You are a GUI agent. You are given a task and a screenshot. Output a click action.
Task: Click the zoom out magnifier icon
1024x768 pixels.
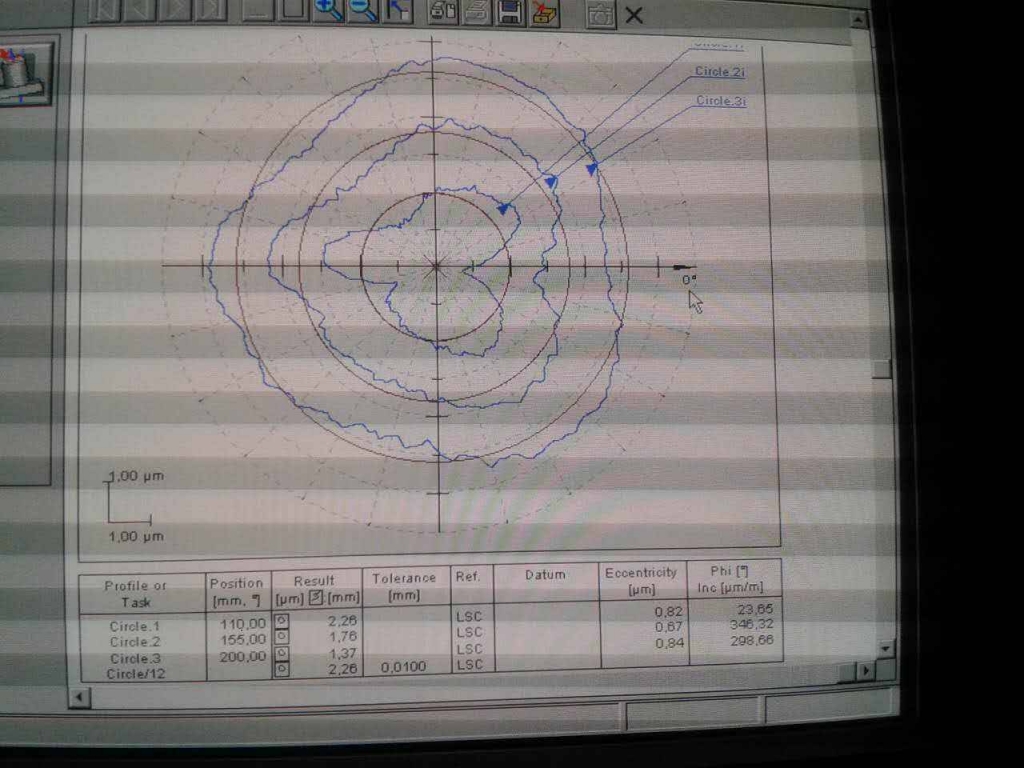pos(362,10)
